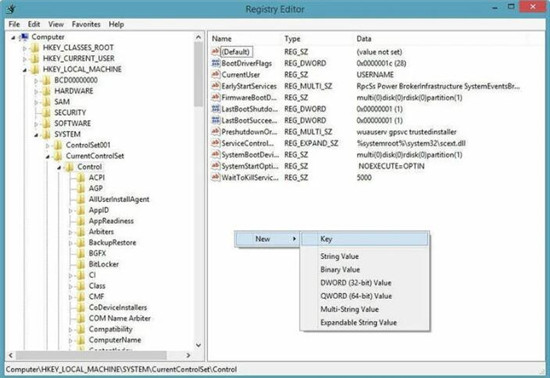550x378 pixels.
Task: Select the FirmwareBootD... value name
Action: (x=249, y=97)
